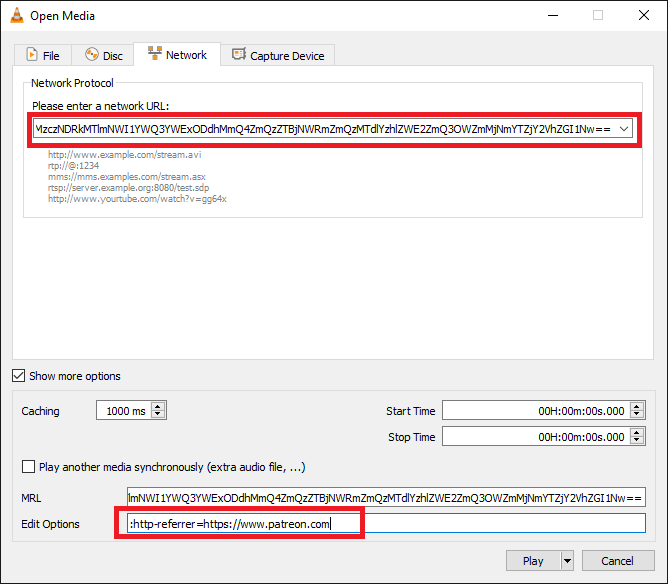Click the File tab's play-file icon
668x584 pixels.
pos(32,55)
